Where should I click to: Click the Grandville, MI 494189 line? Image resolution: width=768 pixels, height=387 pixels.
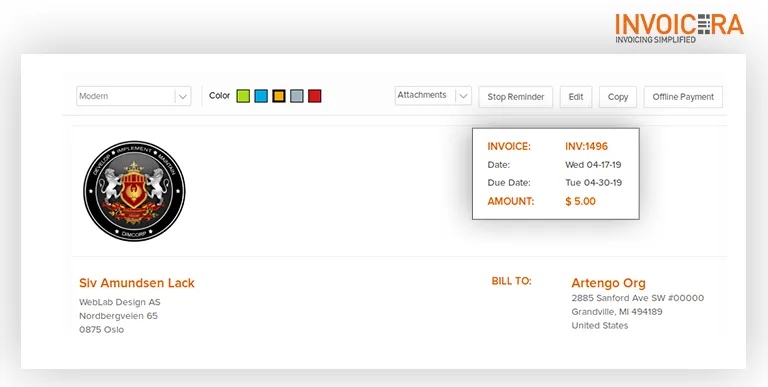coord(617,312)
